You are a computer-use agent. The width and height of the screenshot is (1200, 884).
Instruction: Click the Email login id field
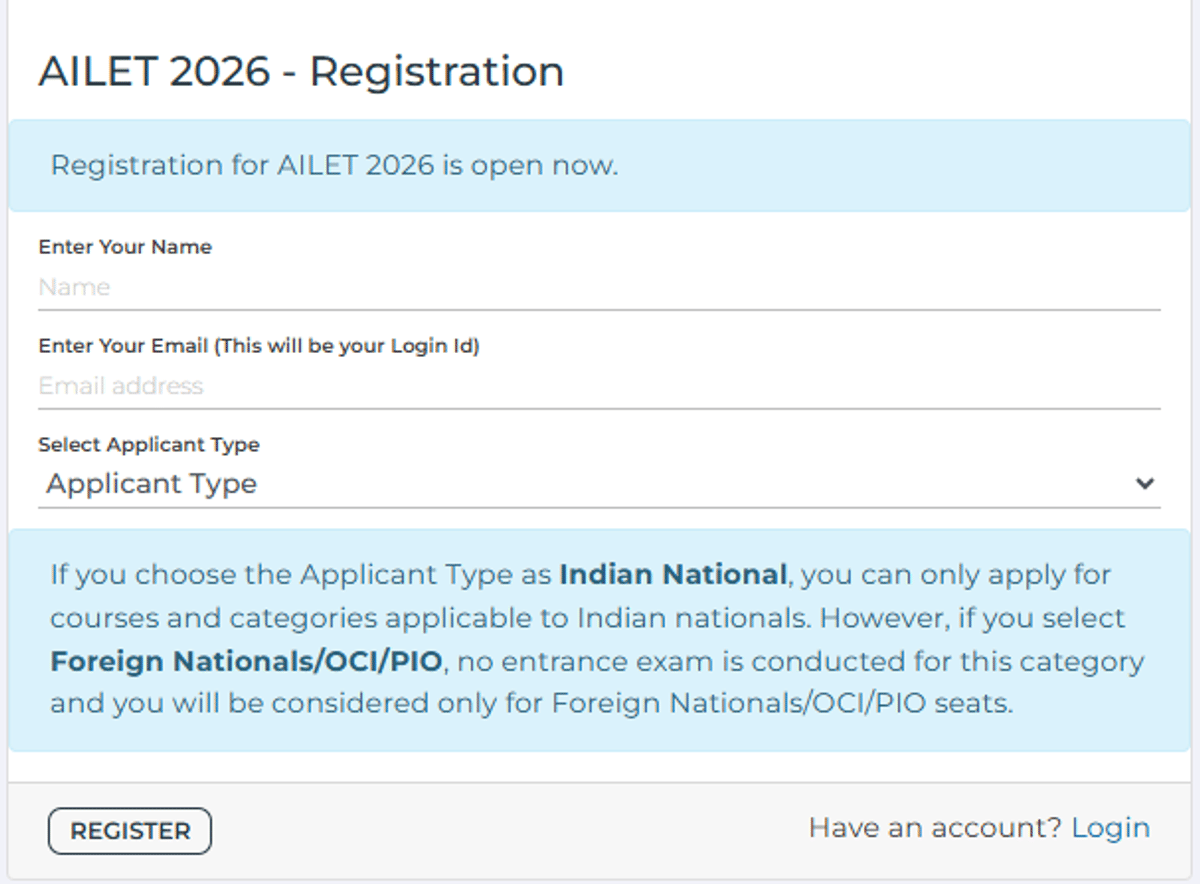400,386
